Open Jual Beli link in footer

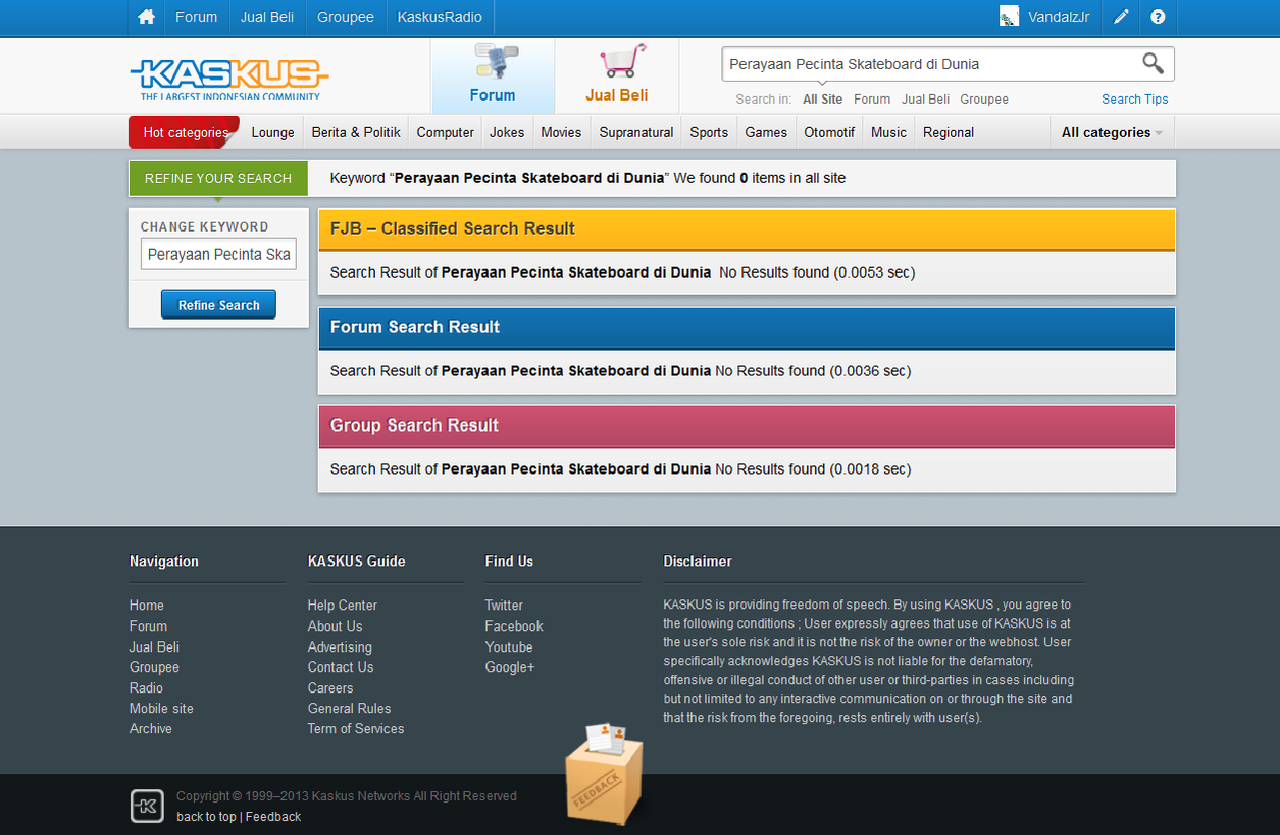point(154,647)
